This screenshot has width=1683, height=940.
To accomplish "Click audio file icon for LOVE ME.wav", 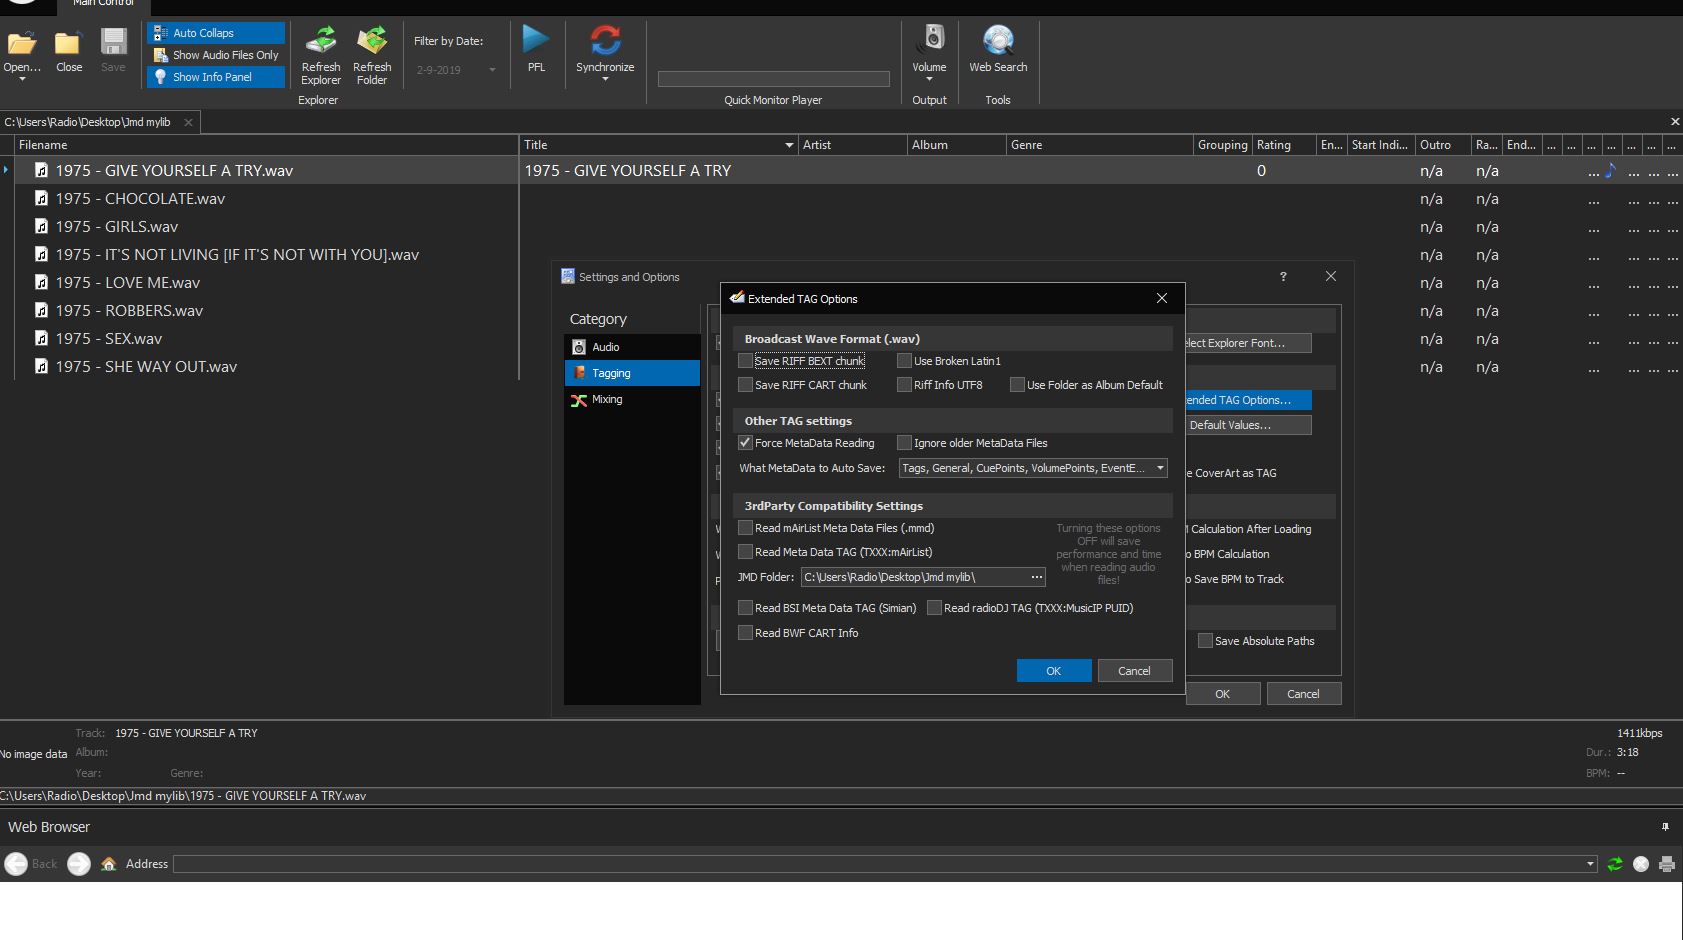I will pos(41,282).
